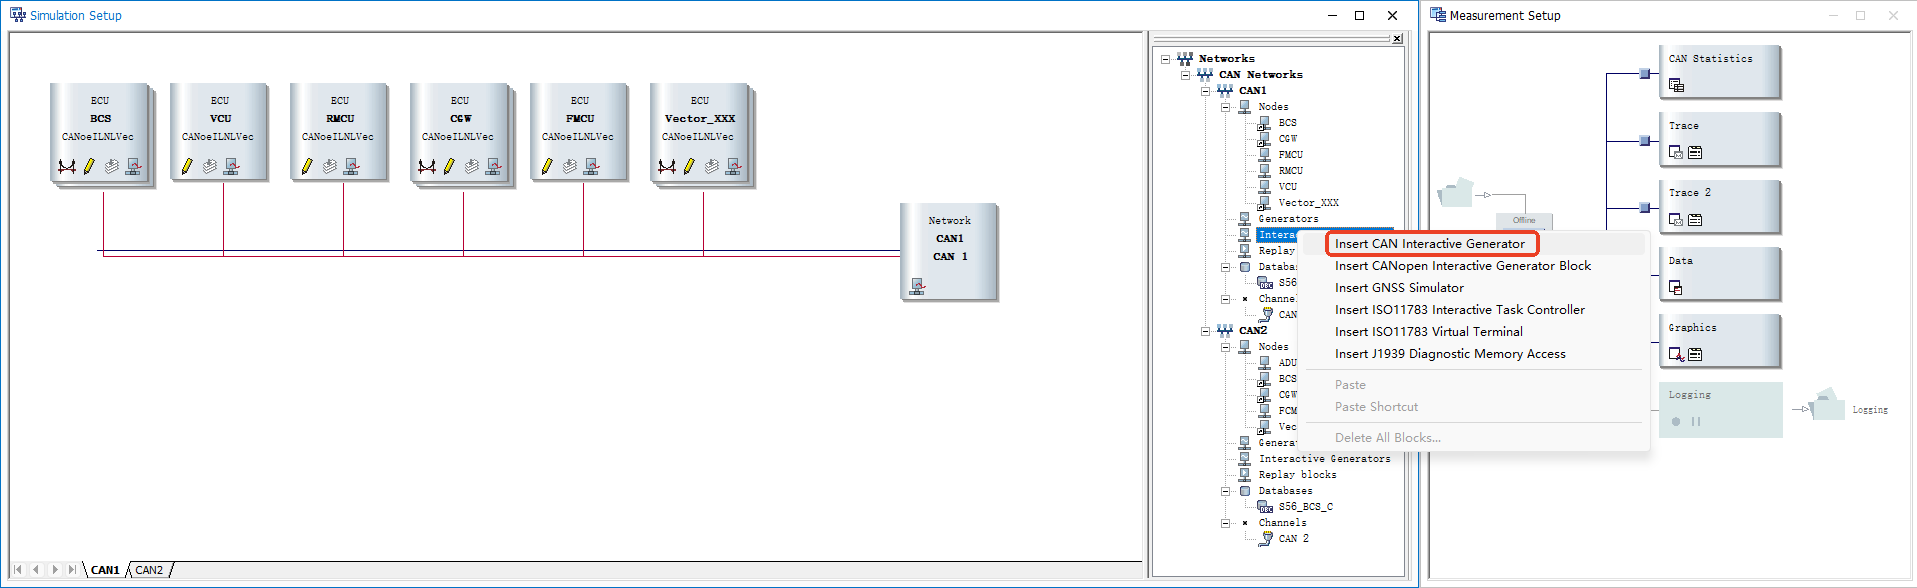Screen dimensions: 1917x588
Task: Open the window icon in Trace 2 block
Action: point(1676,220)
